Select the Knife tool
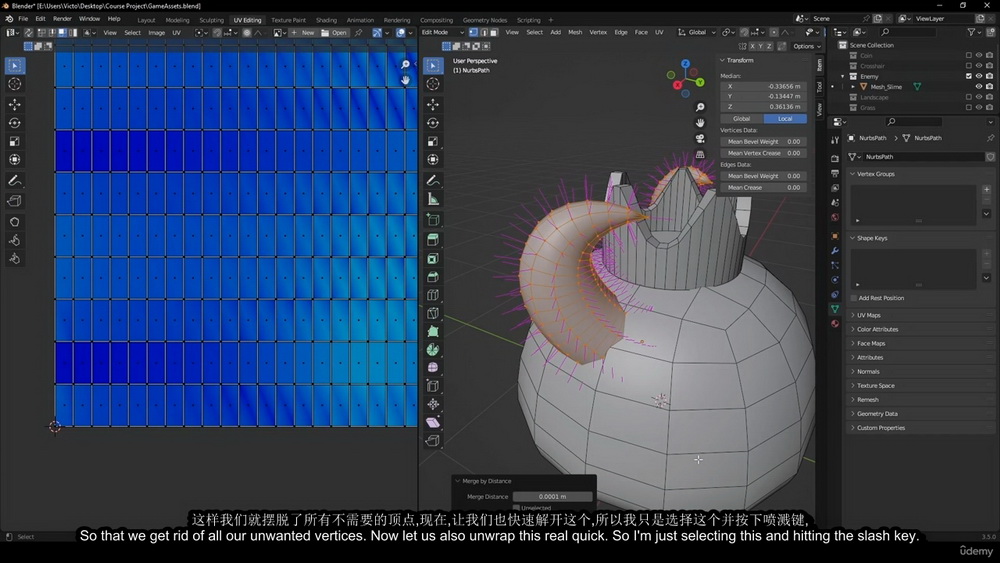1000x563 pixels. click(433, 313)
